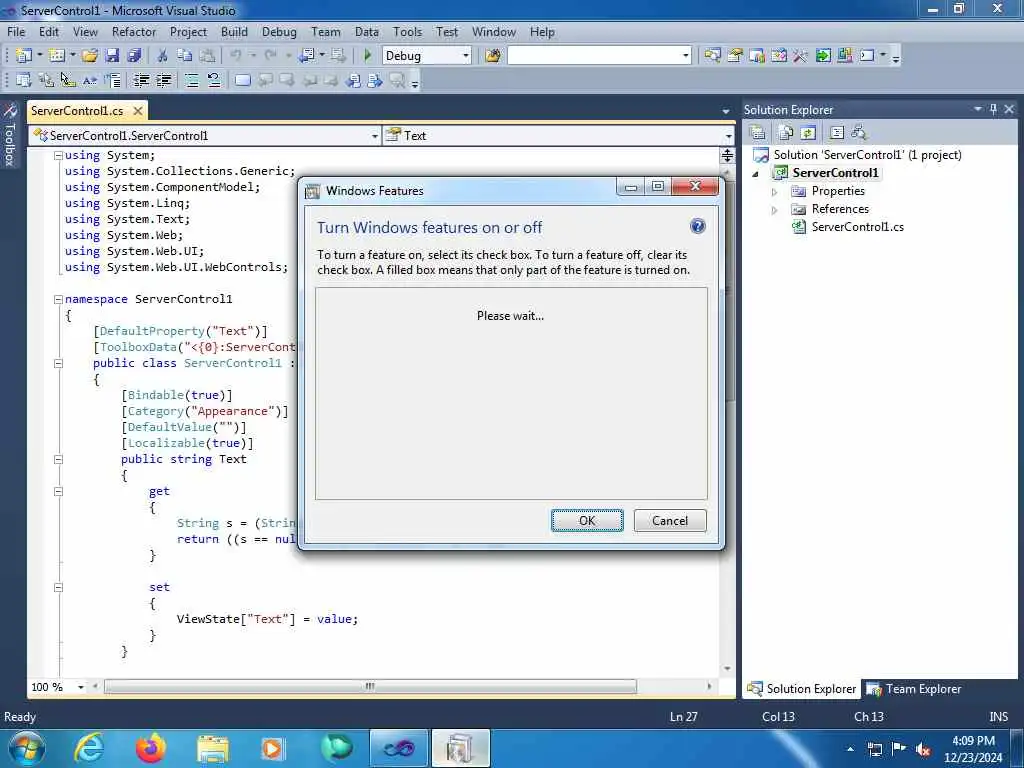Save the file with the floppy disk icon

click(x=112, y=56)
